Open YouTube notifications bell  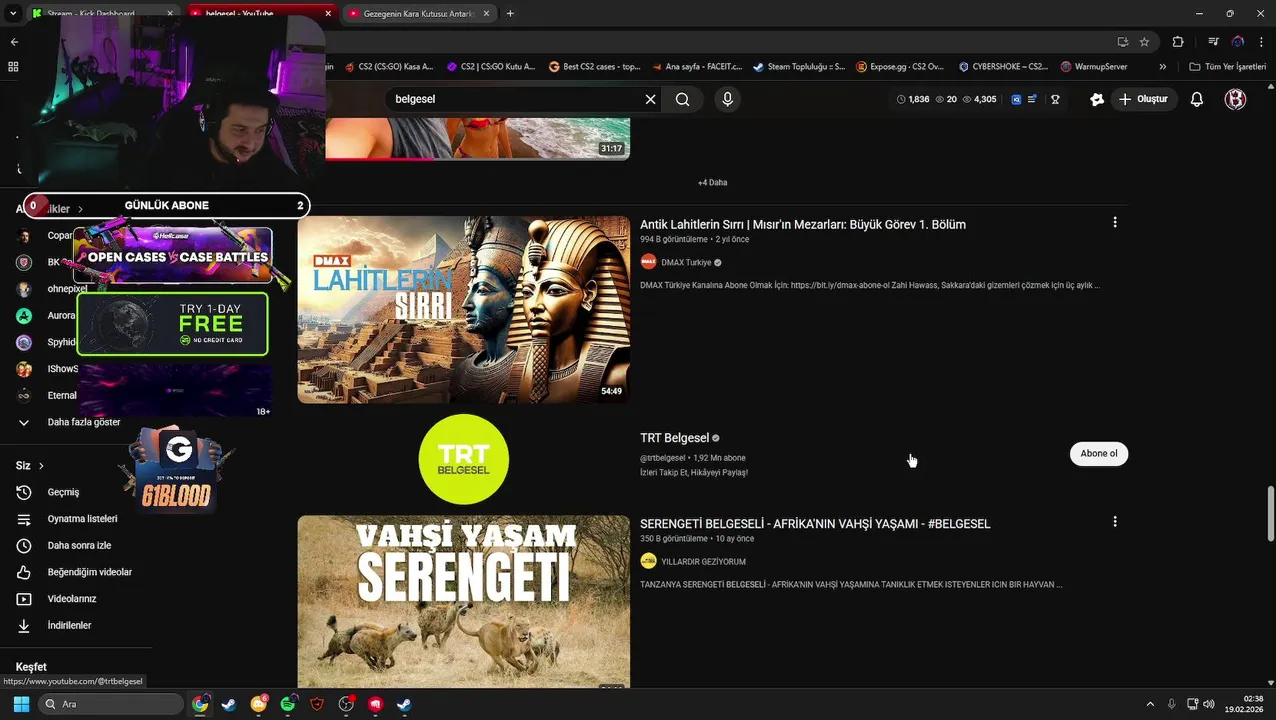(1196, 99)
